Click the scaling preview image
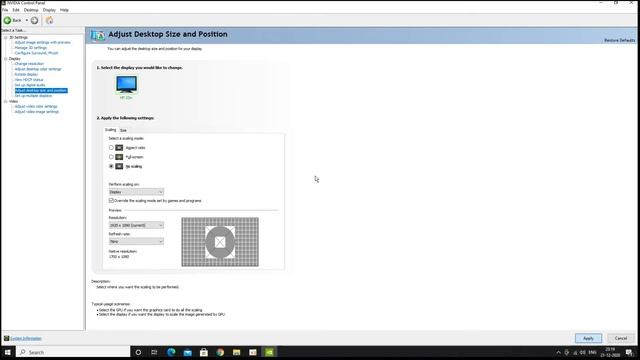This screenshot has width=640, height=360. [220, 242]
